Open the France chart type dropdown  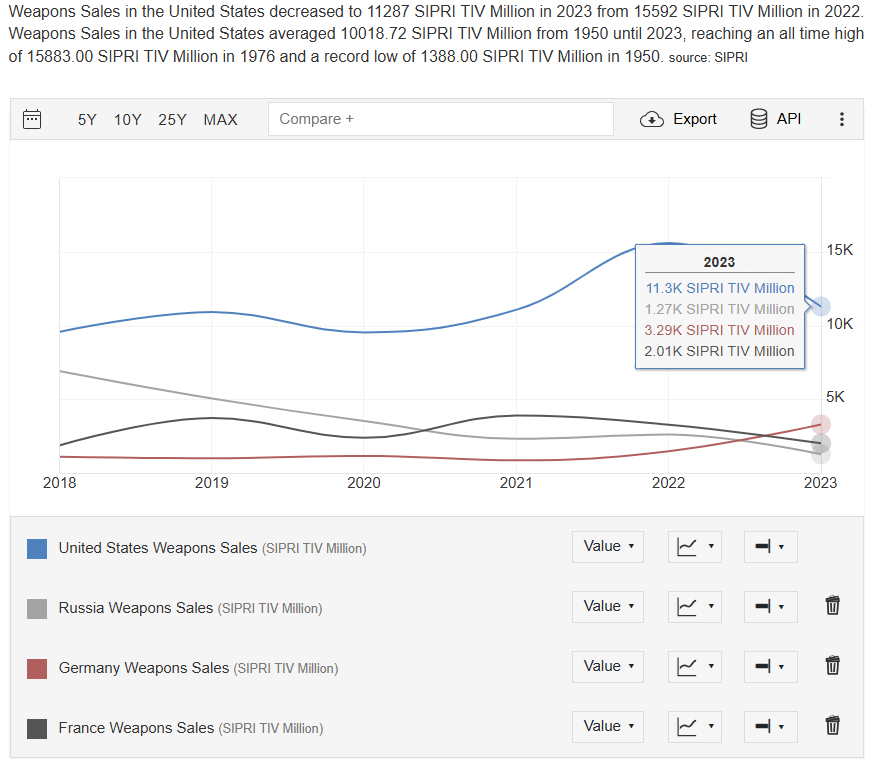(695, 727)
